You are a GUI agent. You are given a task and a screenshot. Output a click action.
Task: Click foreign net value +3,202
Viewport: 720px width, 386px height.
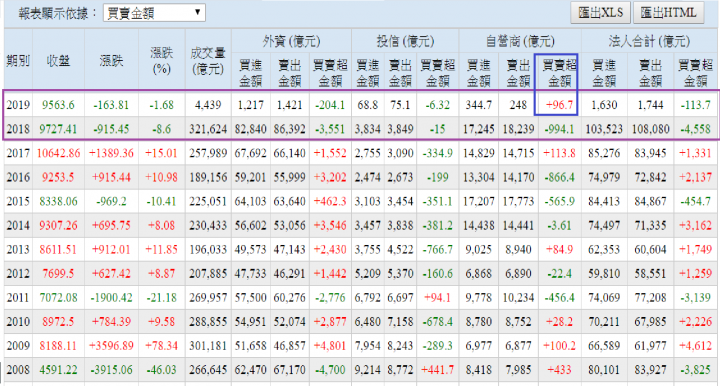point(330,177)
